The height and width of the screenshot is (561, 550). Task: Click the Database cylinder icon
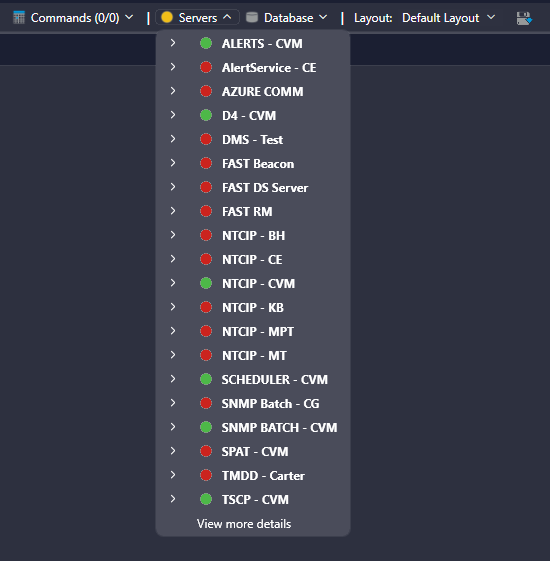(252, 17)
